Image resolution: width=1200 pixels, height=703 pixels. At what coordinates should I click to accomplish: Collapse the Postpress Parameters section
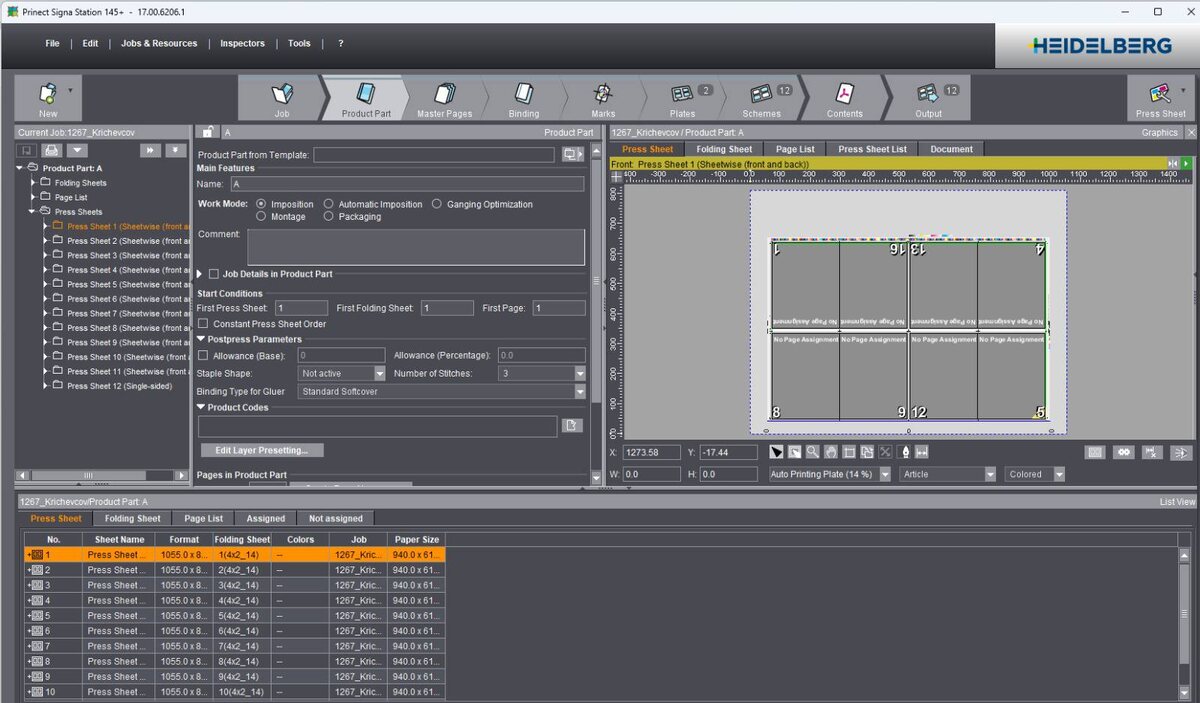[x=201, y=340]
